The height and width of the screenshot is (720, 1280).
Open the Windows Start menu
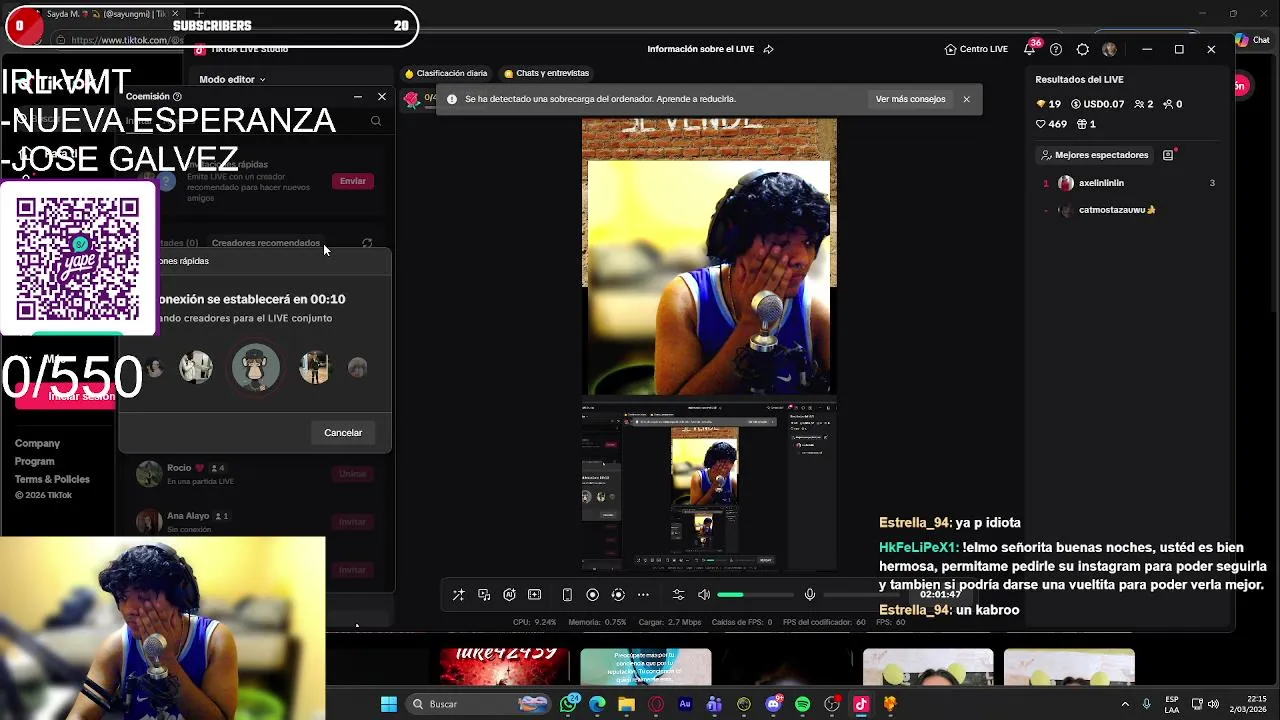click(x=388, y=704)
